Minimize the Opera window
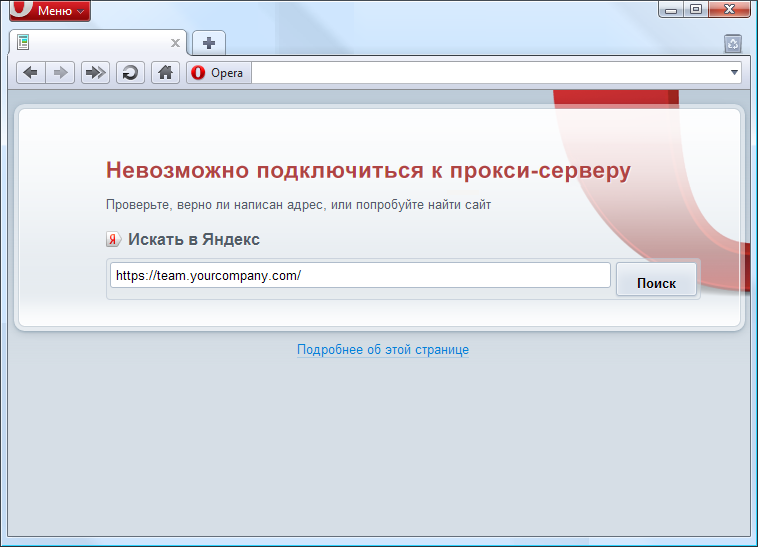Viewport: 758px width, 547px height. [x=671, y=9]
